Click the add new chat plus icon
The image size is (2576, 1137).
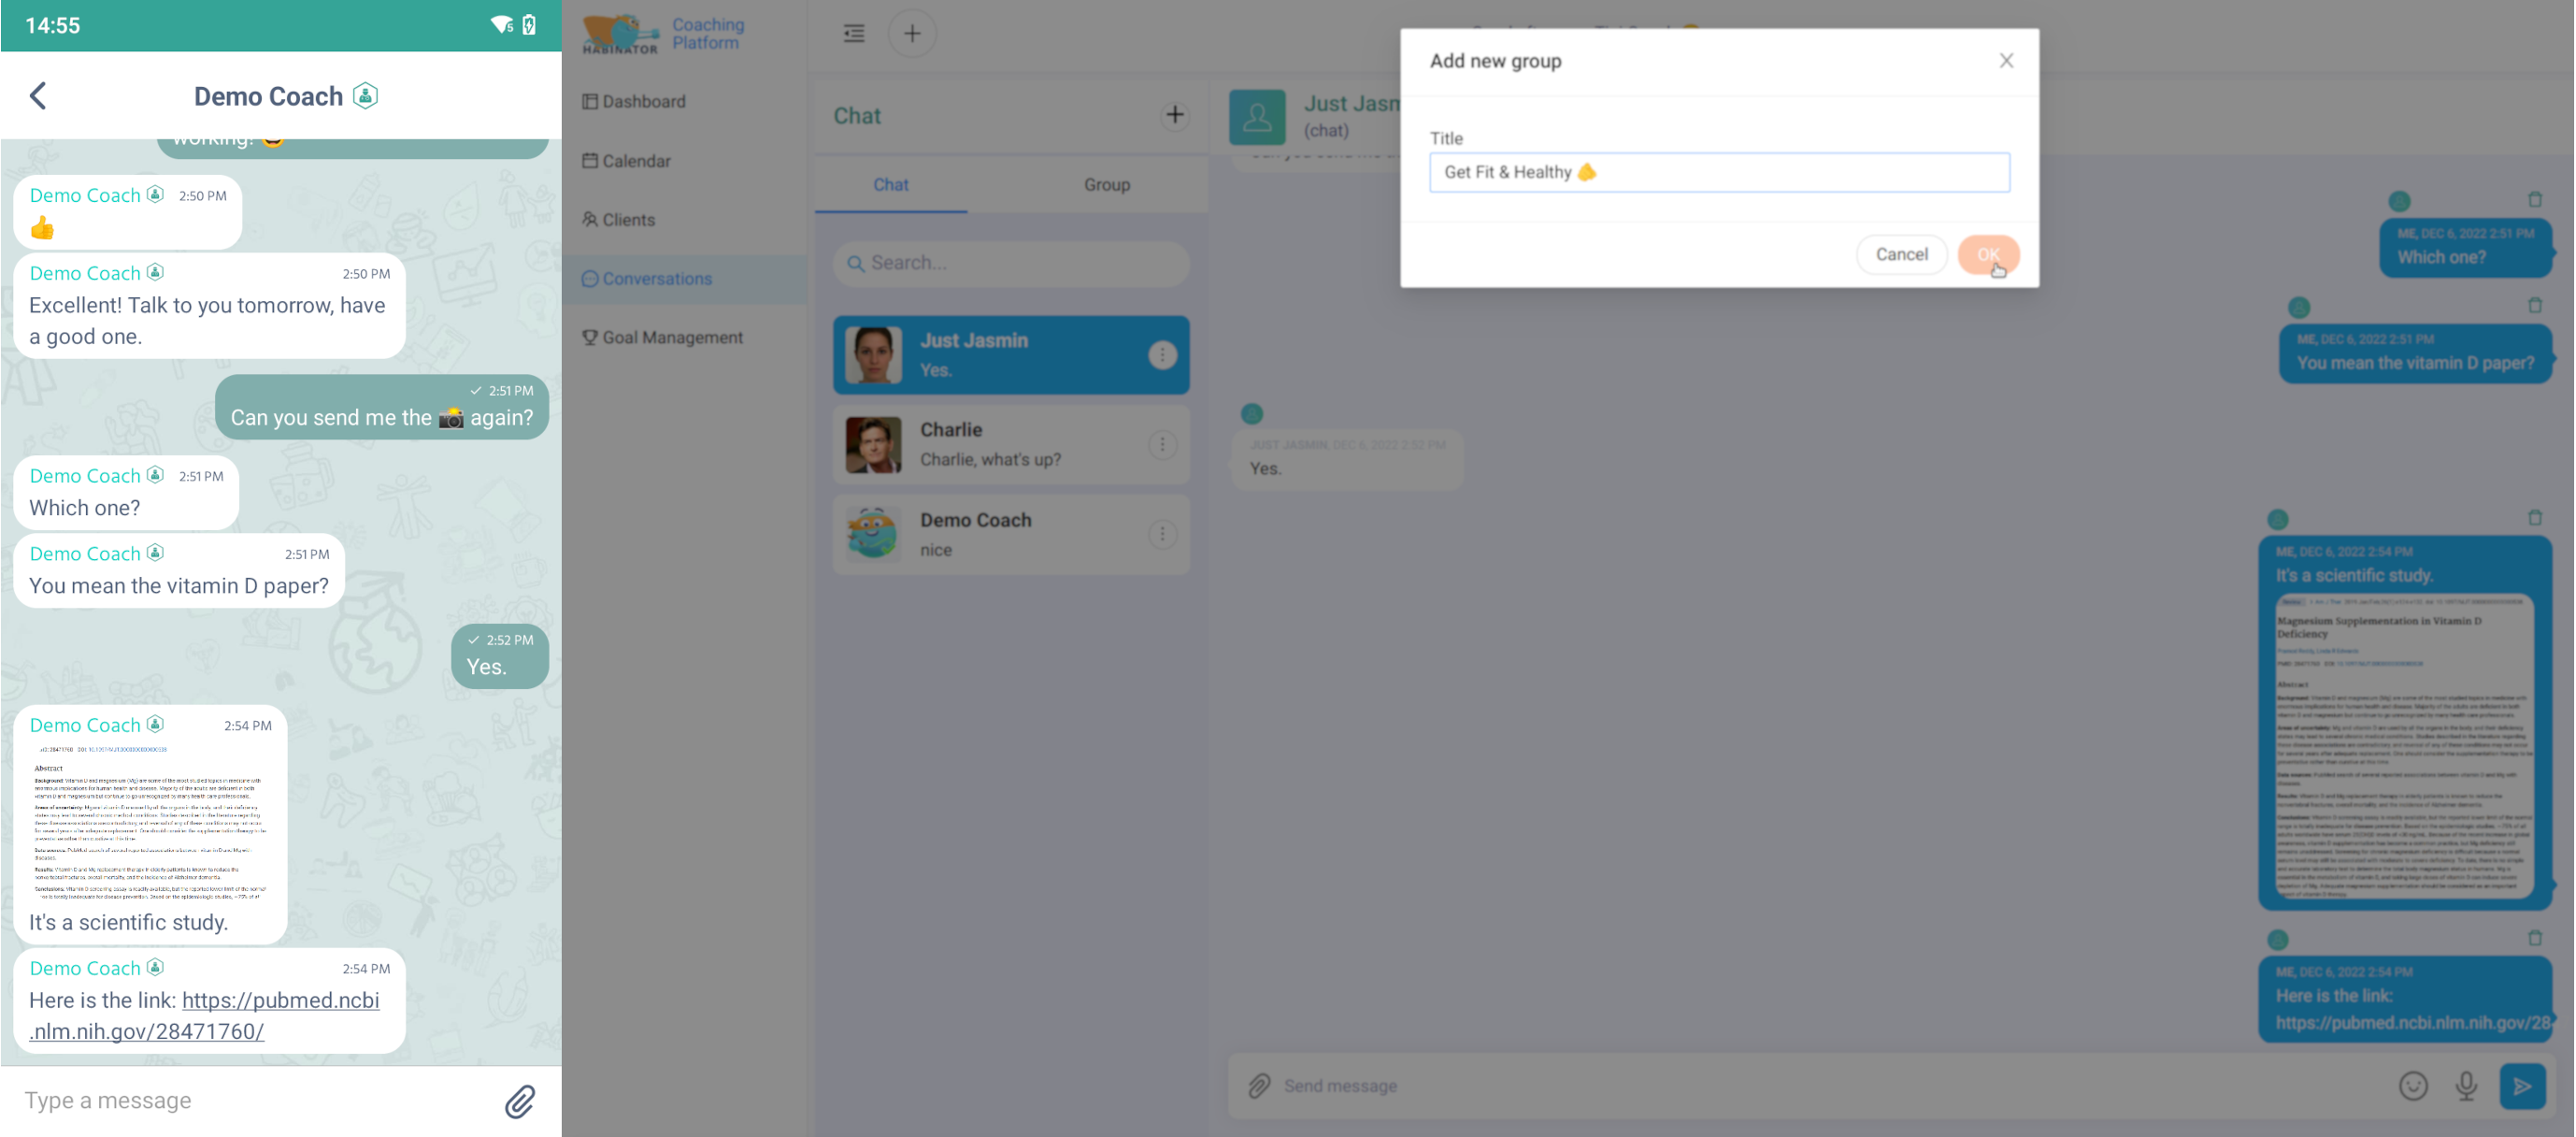click(x=1176, y=115)
